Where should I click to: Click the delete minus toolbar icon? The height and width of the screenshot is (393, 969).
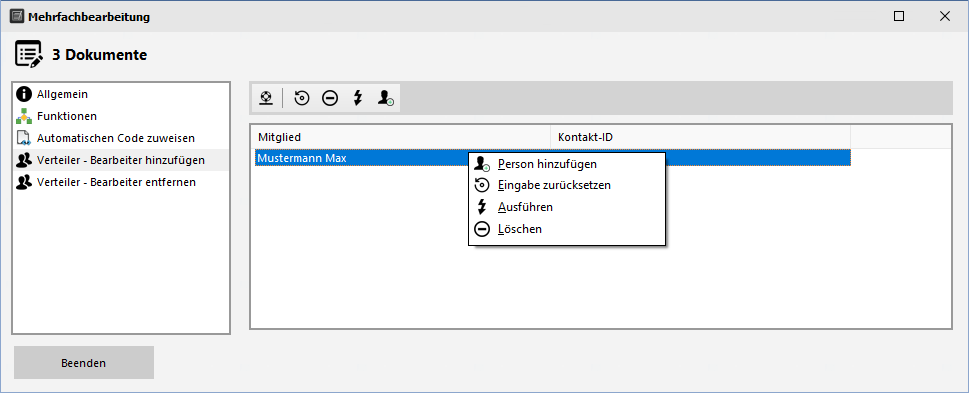click(x=330, y=98)
